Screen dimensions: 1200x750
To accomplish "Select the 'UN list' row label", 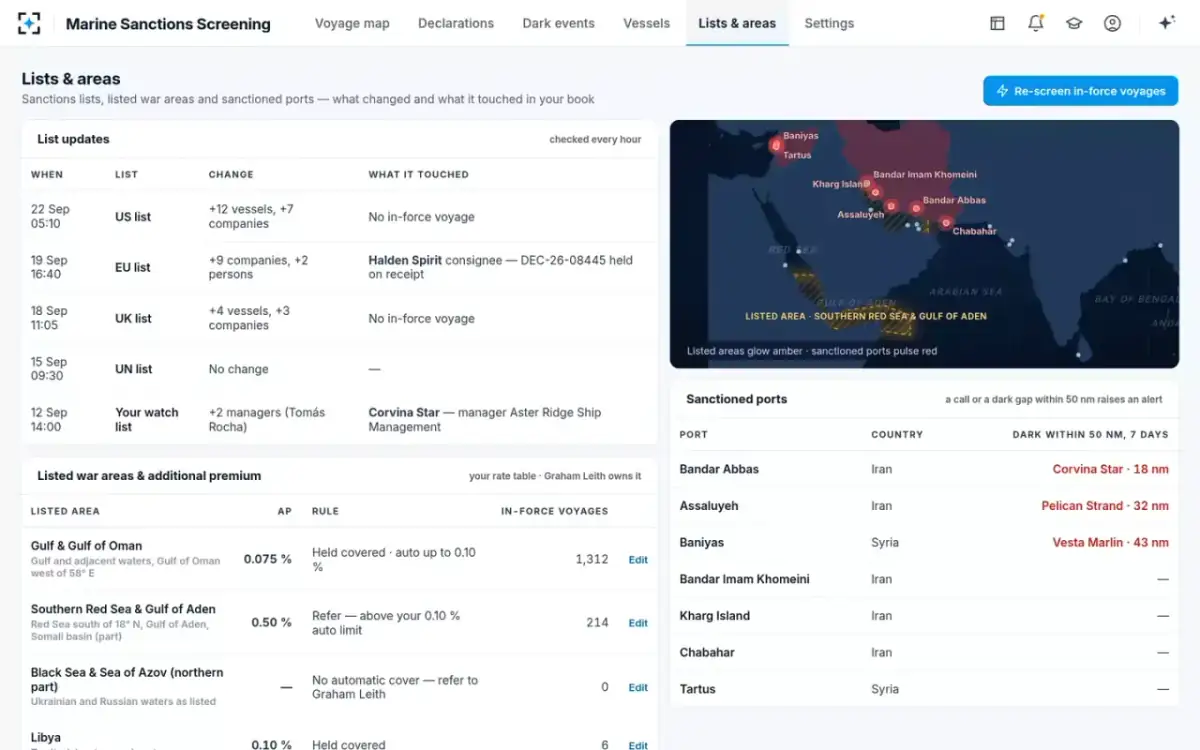I will (x=133, y=369).
